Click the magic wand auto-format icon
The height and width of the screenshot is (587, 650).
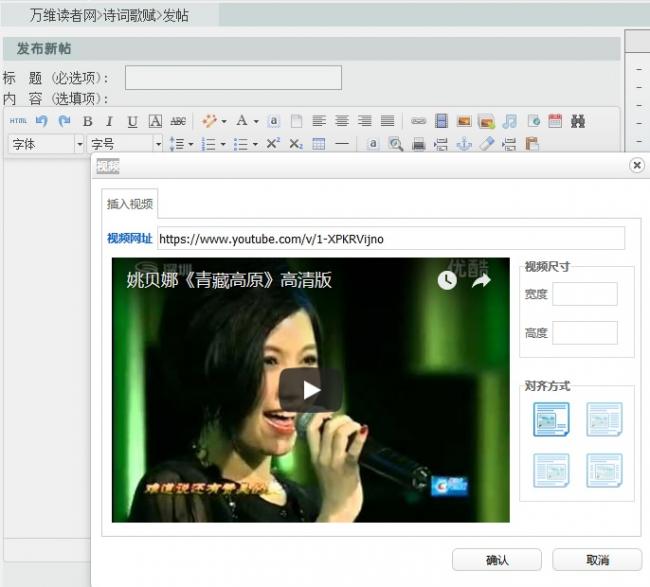[x=209, y=121]
